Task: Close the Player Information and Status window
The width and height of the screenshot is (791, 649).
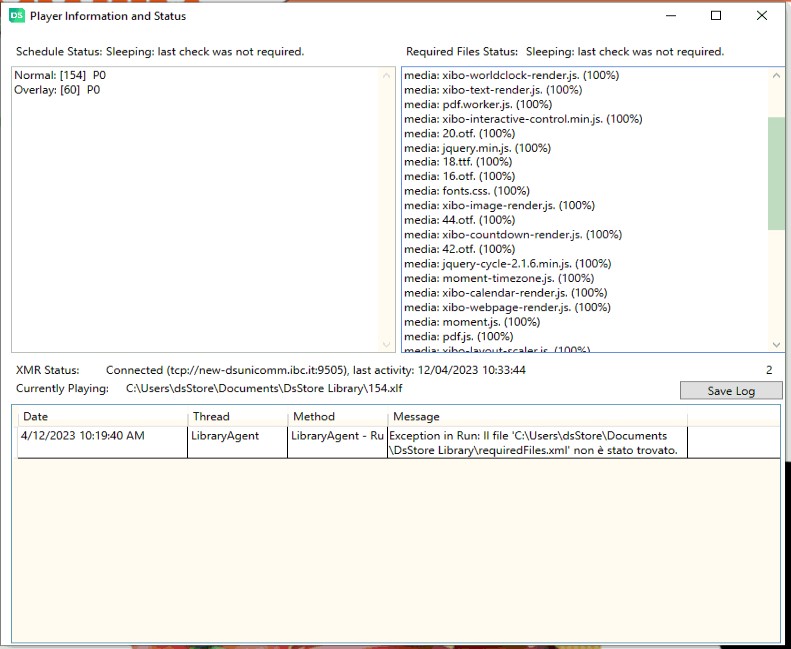Action: click(x=762, y=16)
